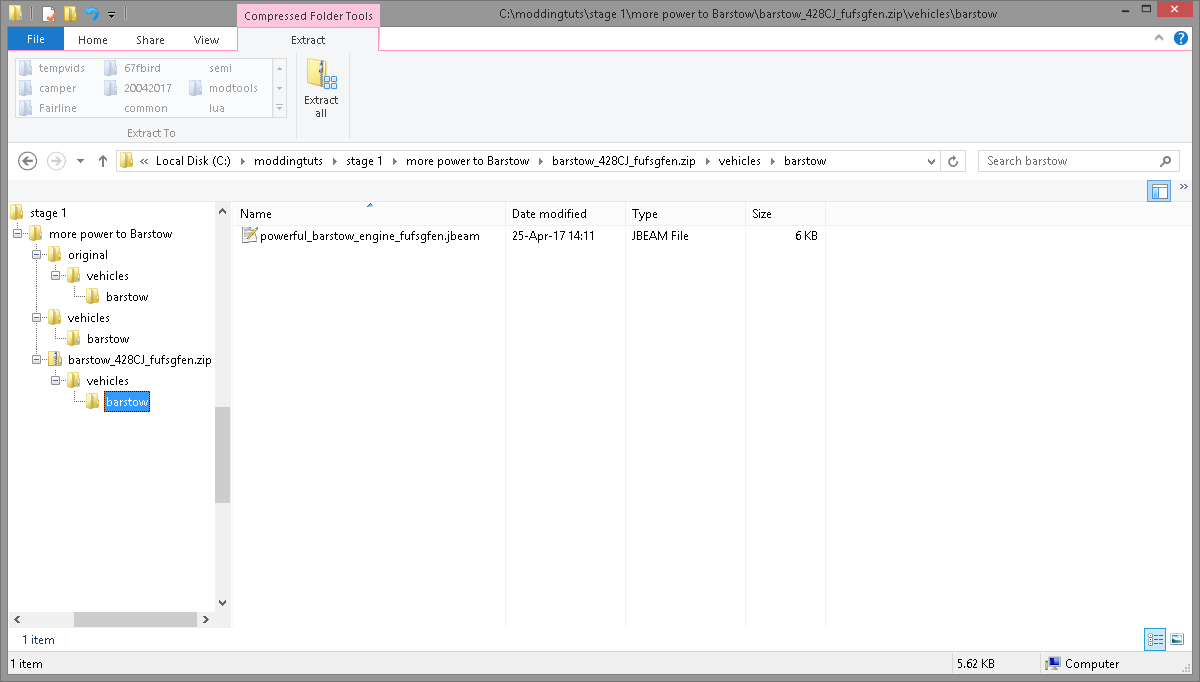The height and width of the screenshot is (682, 1200).
Task: Sort by Size column header
Action: point(785,214)
